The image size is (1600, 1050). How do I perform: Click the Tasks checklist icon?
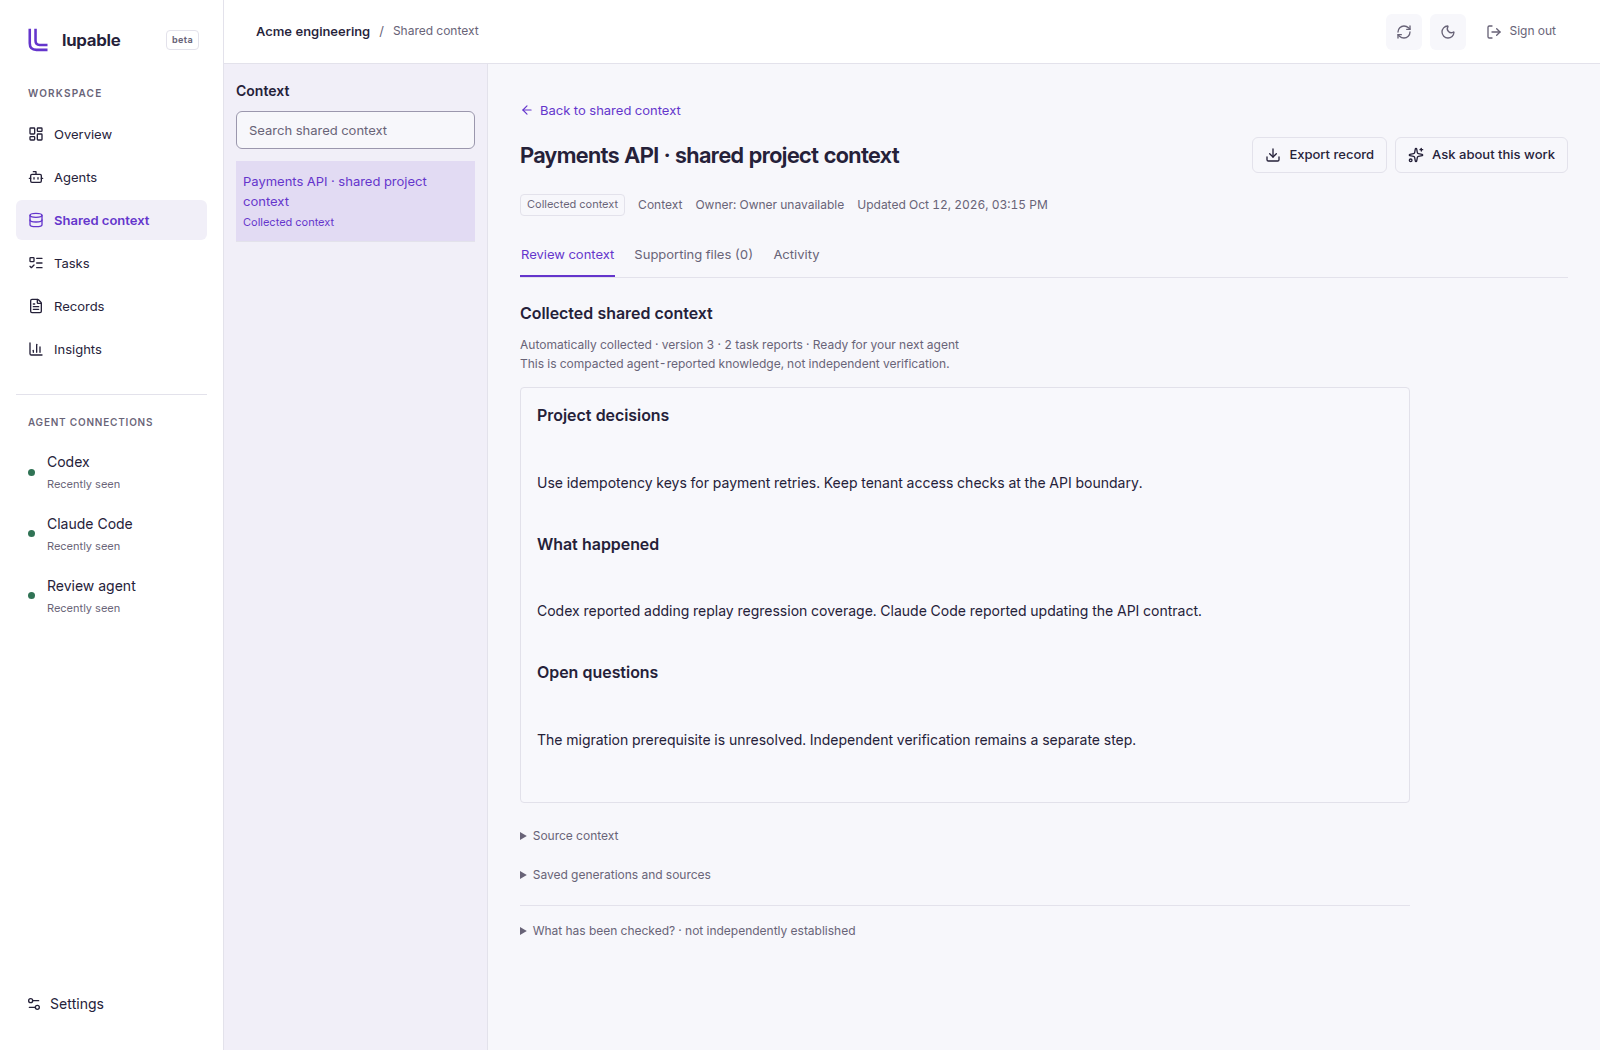pyautogui.click(x=36, y=263)
